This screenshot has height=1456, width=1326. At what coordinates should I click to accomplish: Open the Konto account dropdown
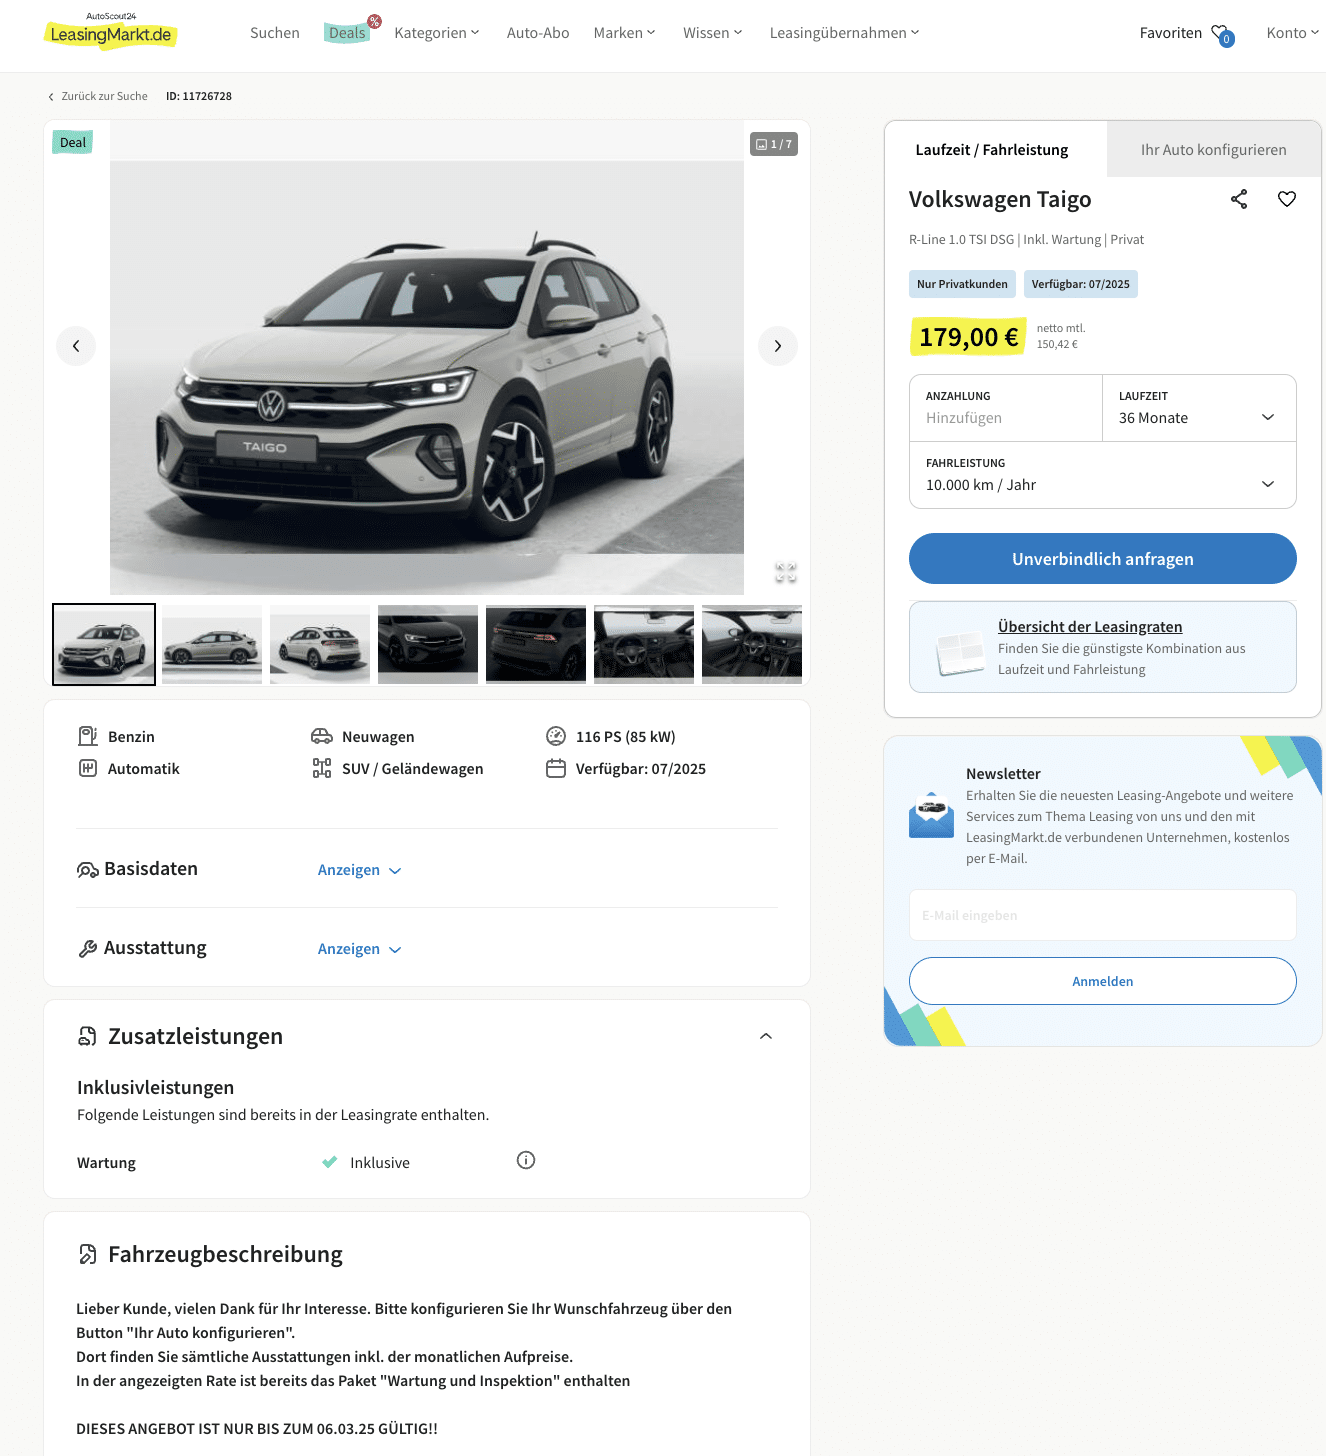tap(1292, 33)
